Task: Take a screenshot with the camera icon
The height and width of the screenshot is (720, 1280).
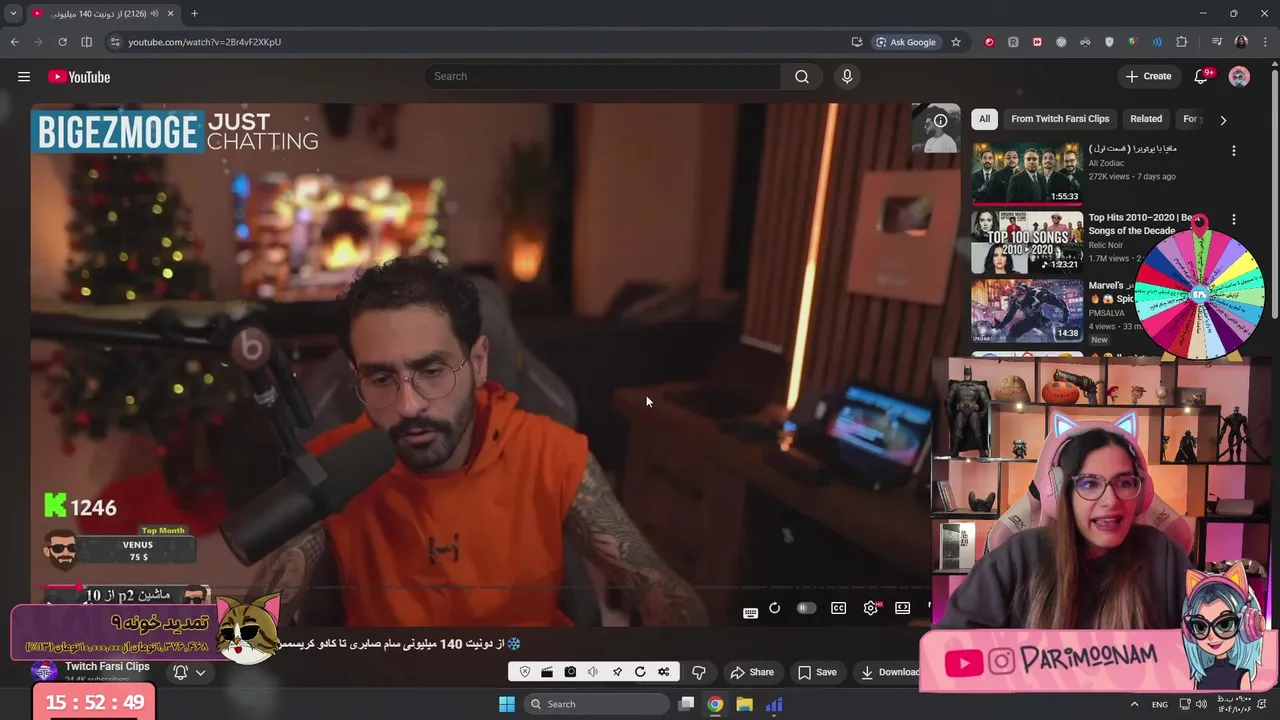Action: pos(570,672)
